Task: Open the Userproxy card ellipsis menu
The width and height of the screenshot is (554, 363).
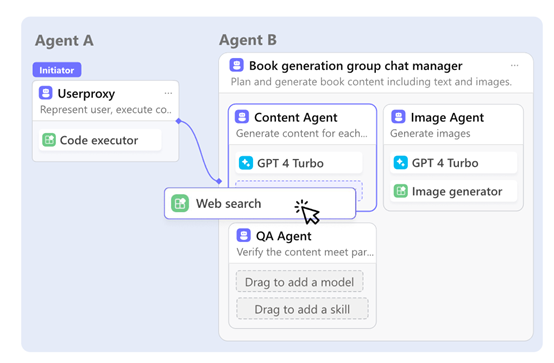Action: pos(168,93)
